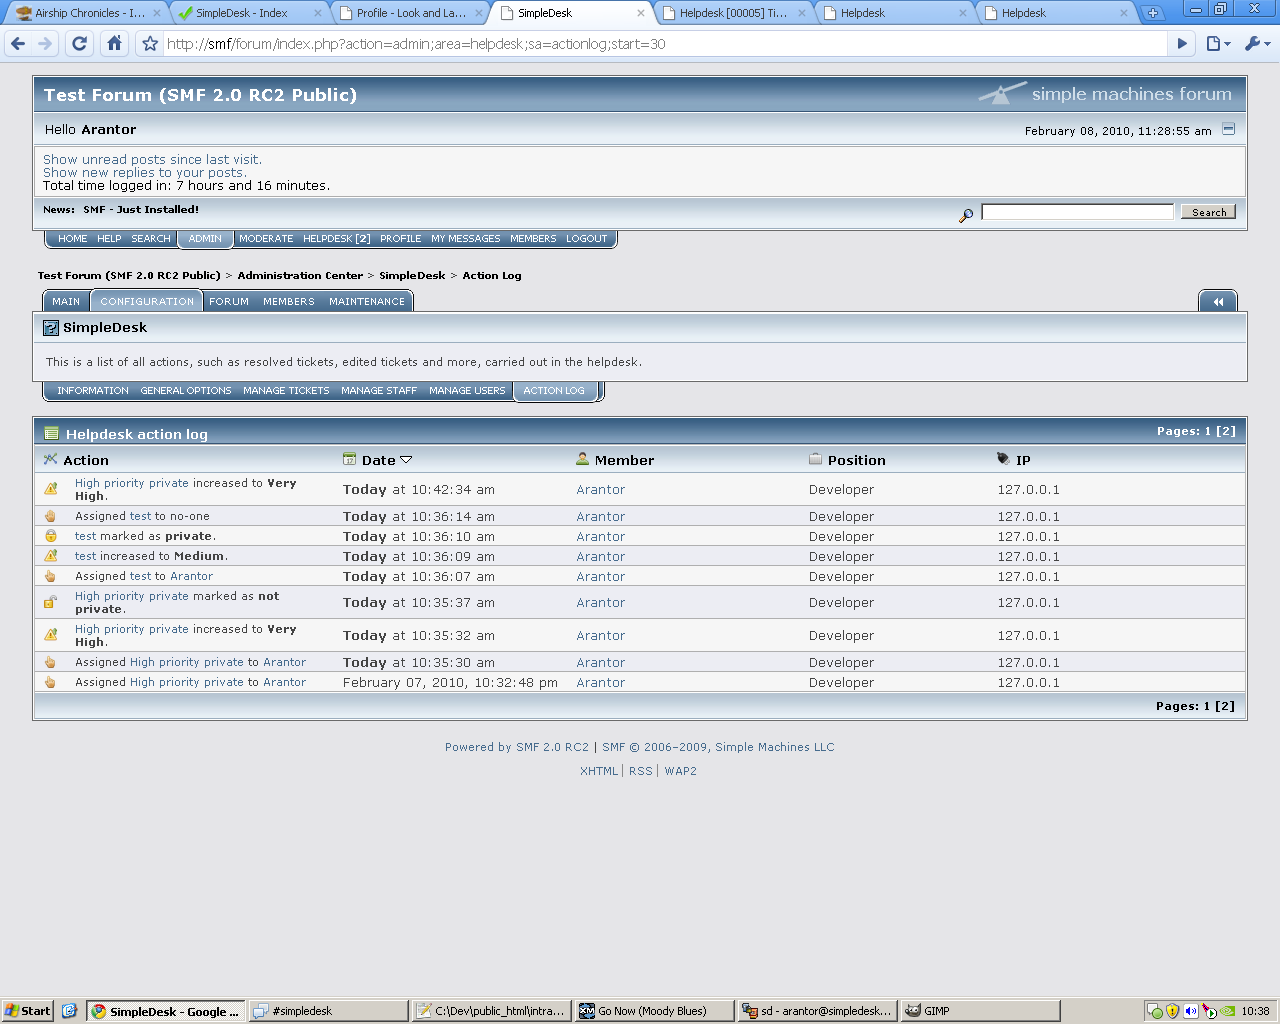1280x1024 pixels.
Task: Open the My Messages menu item
Action: click(466, 239)
